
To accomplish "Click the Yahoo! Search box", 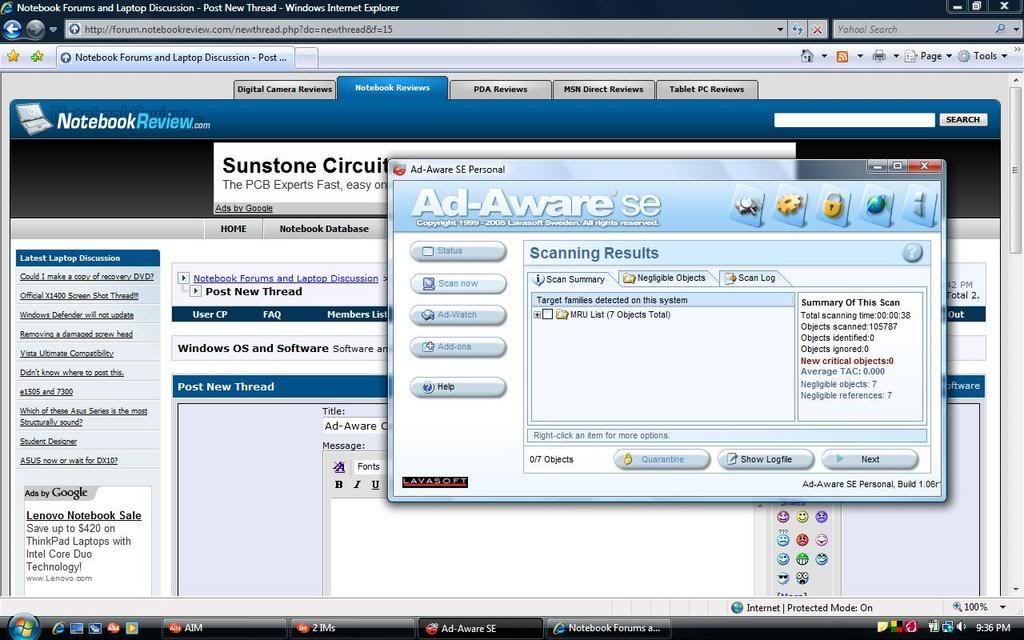I will (x=913, y=29).
